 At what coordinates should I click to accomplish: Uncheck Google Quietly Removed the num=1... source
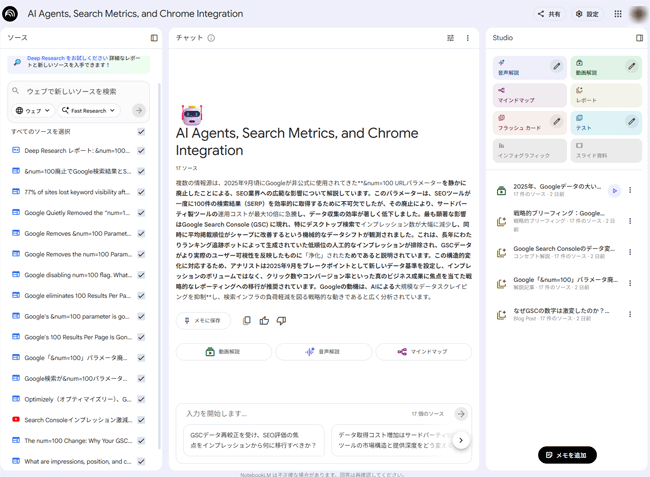141,213
